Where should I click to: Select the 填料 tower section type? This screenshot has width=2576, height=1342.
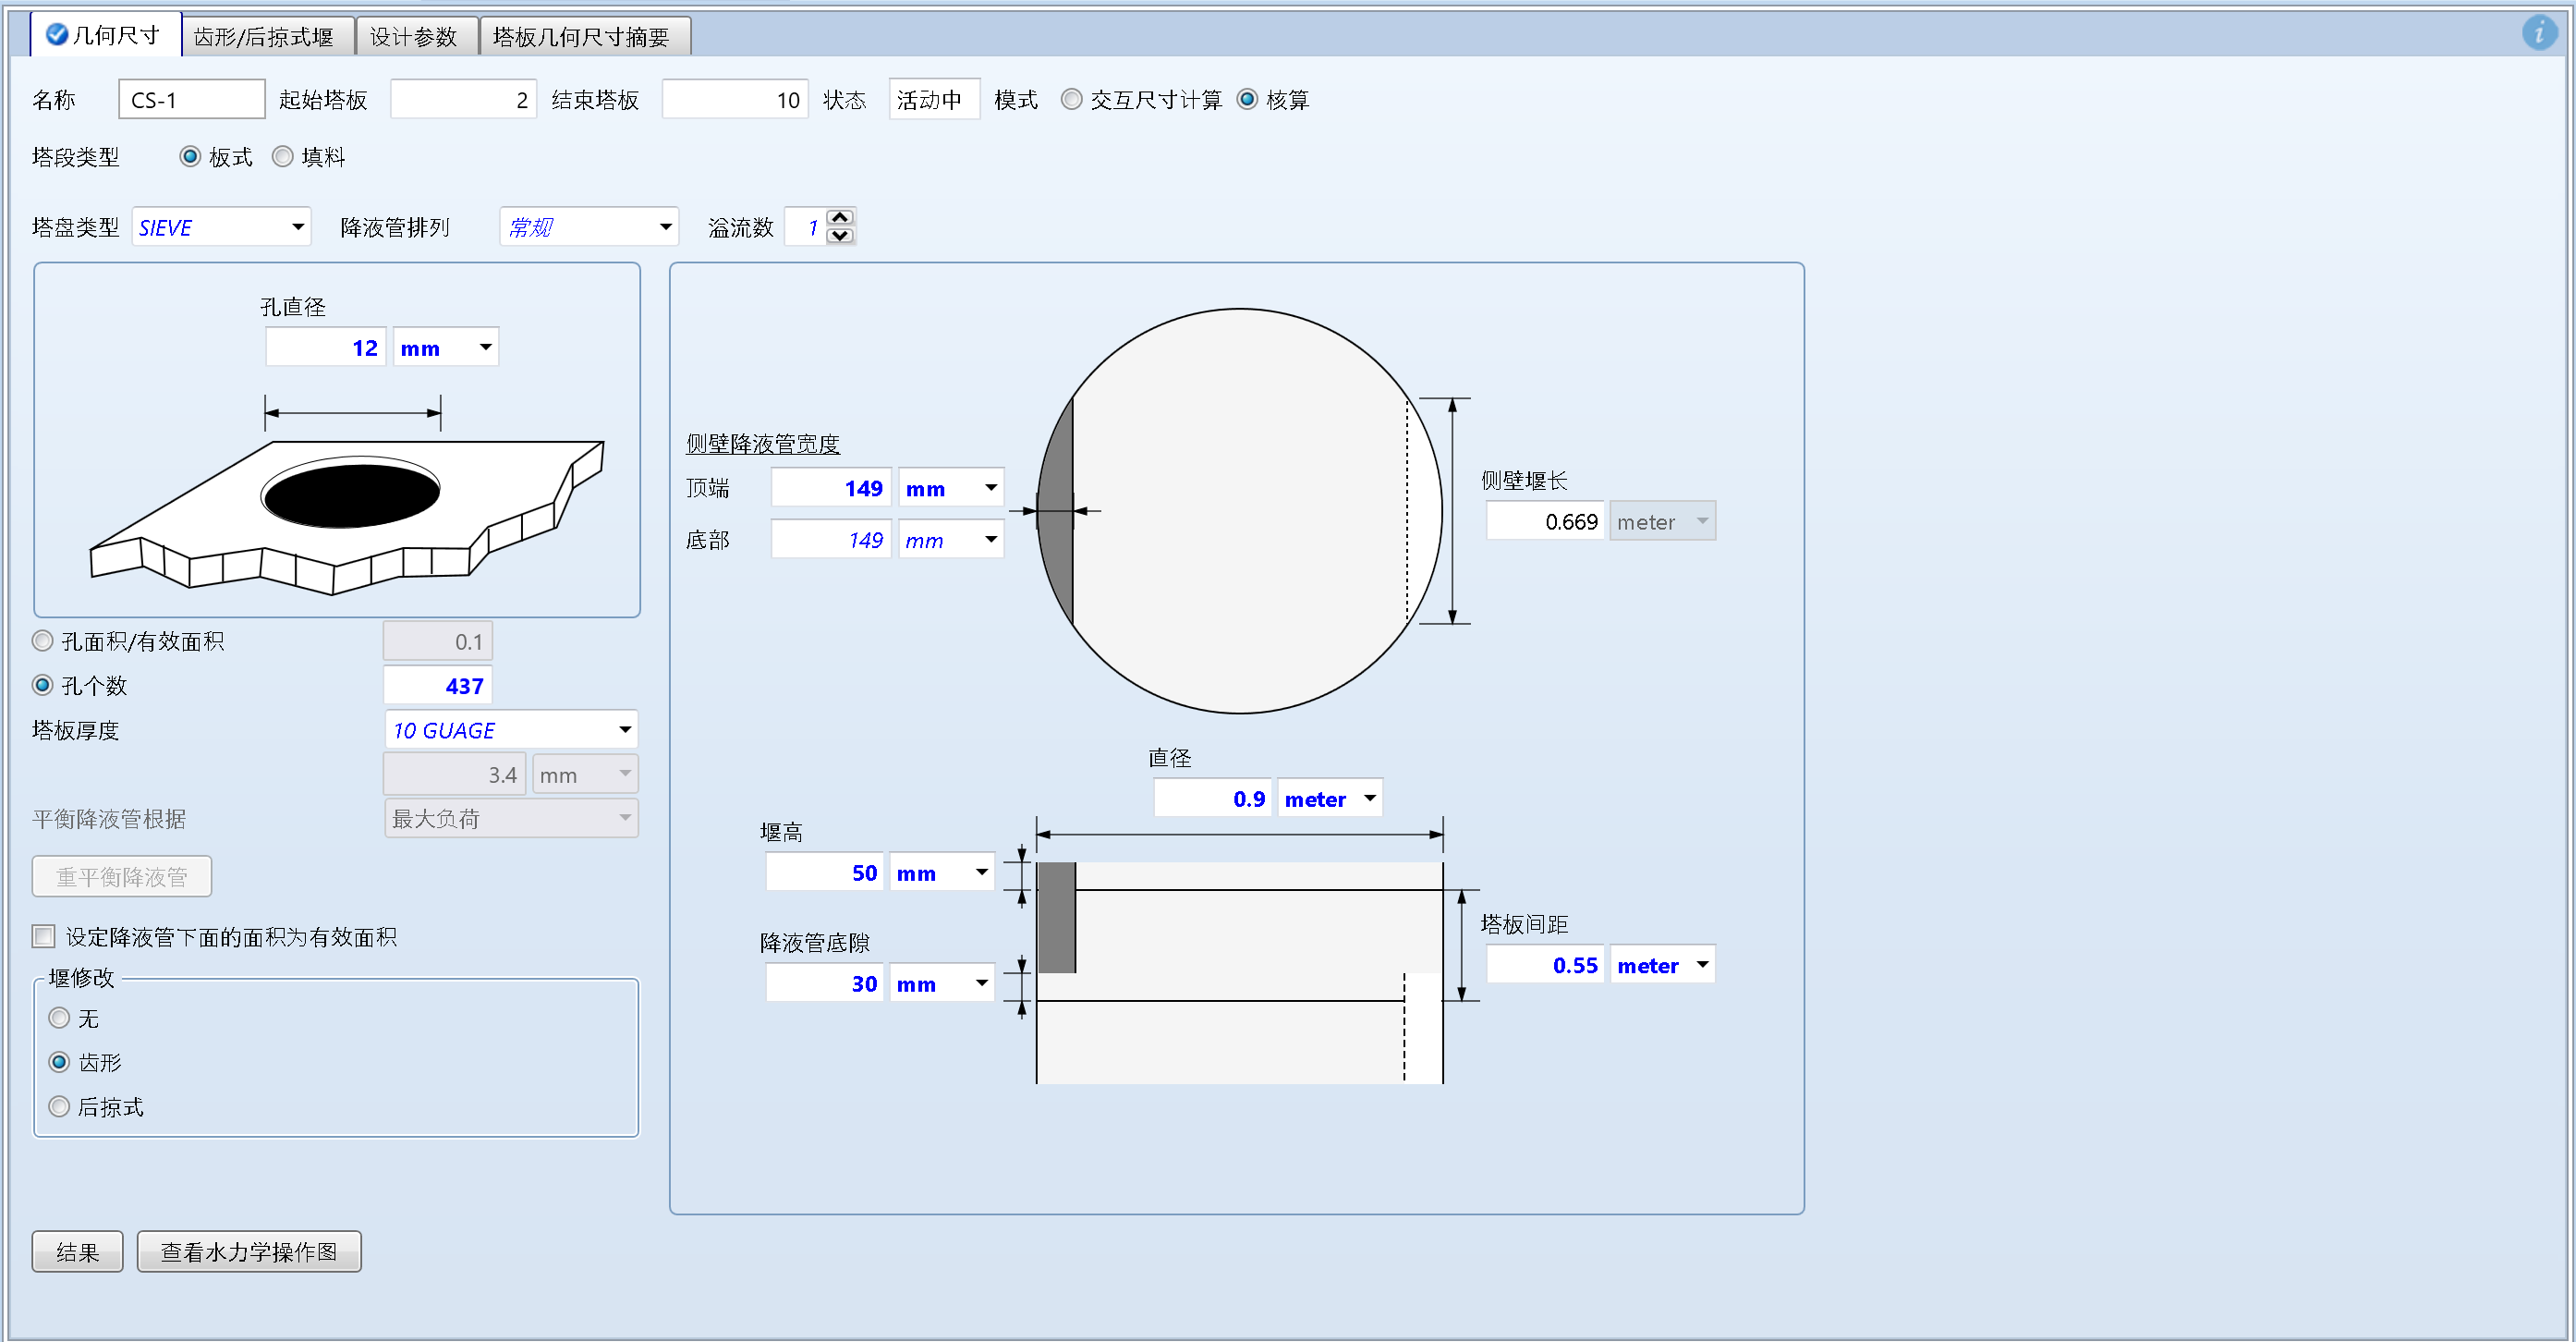[x=283, y=157]
